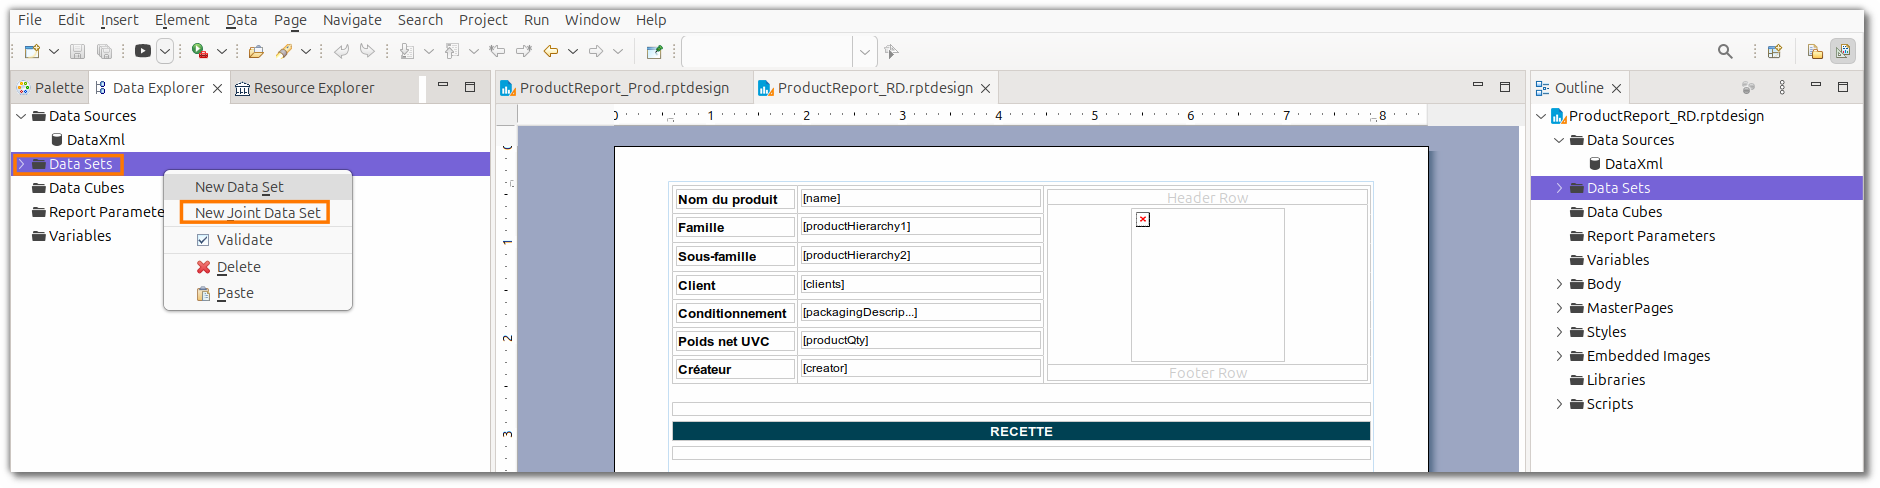The width and height of the screenshot is (1880, 488).
Task: Close the Data Explorer tab
Action: coord(217,89)
